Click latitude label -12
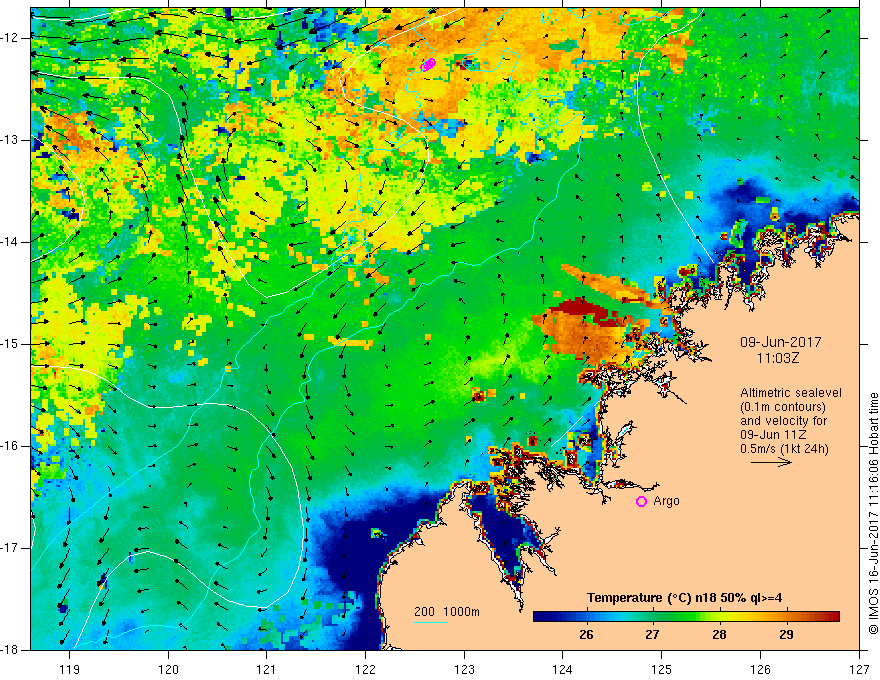 click(x=10, y=38)
